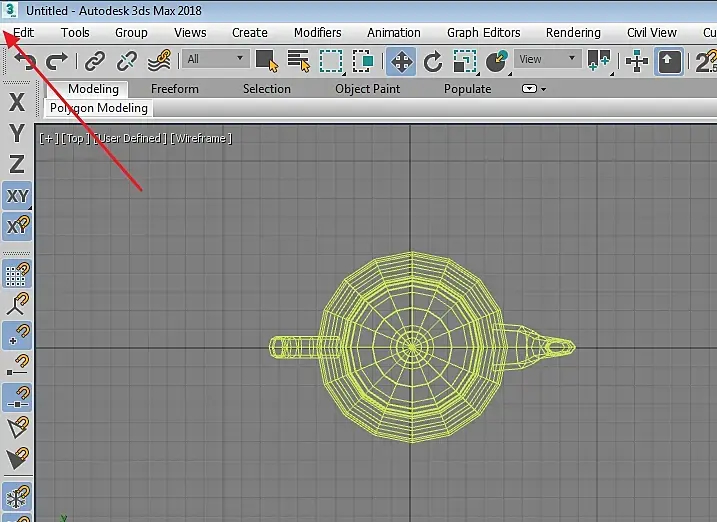
Task: Click the Undo arrow icon
Action: [x=24, y=61]
